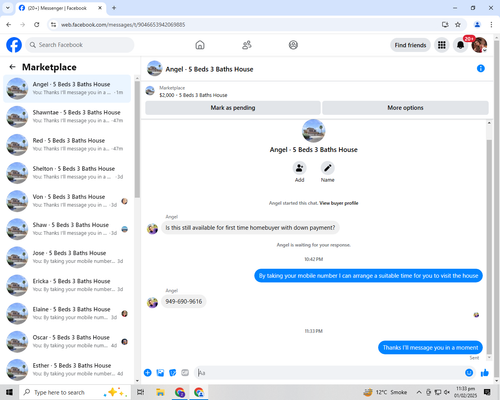Expand the tab search dropdown arrow
This screenshot has height=400, width=500.
tap(8, 8)
